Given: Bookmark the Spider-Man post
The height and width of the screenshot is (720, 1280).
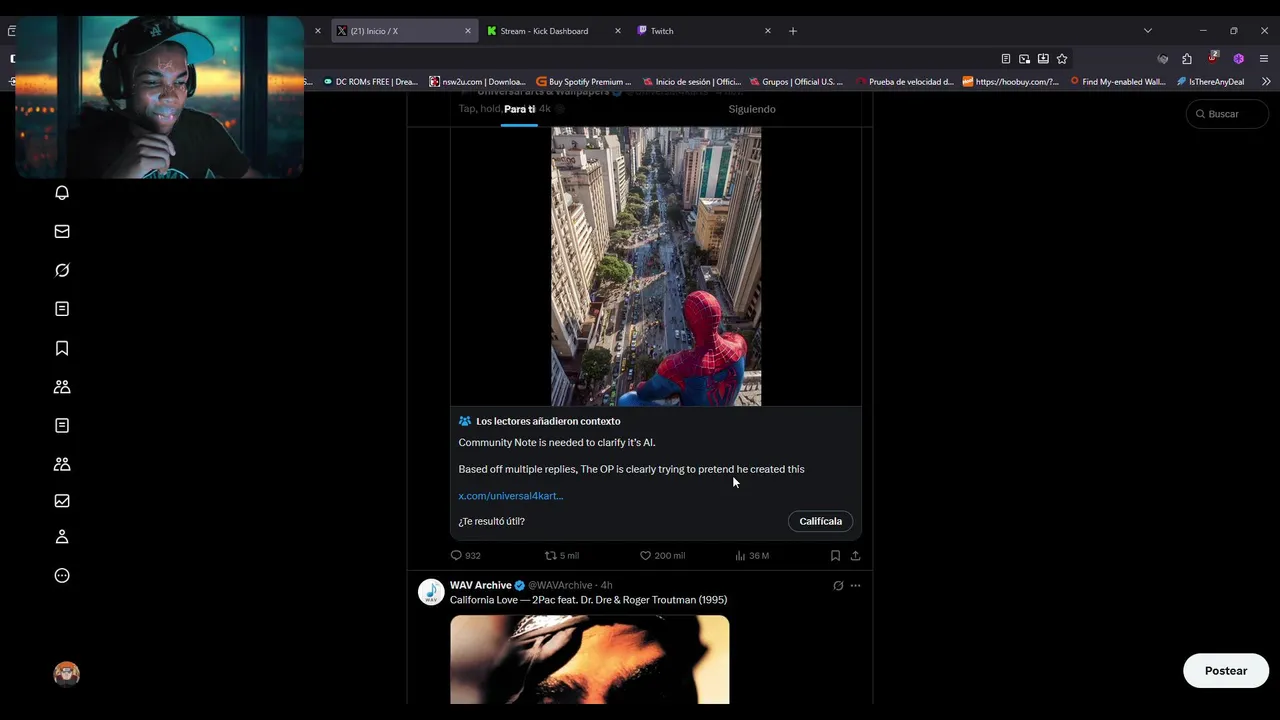Looking at the screenshot, I should coord(835,555).
